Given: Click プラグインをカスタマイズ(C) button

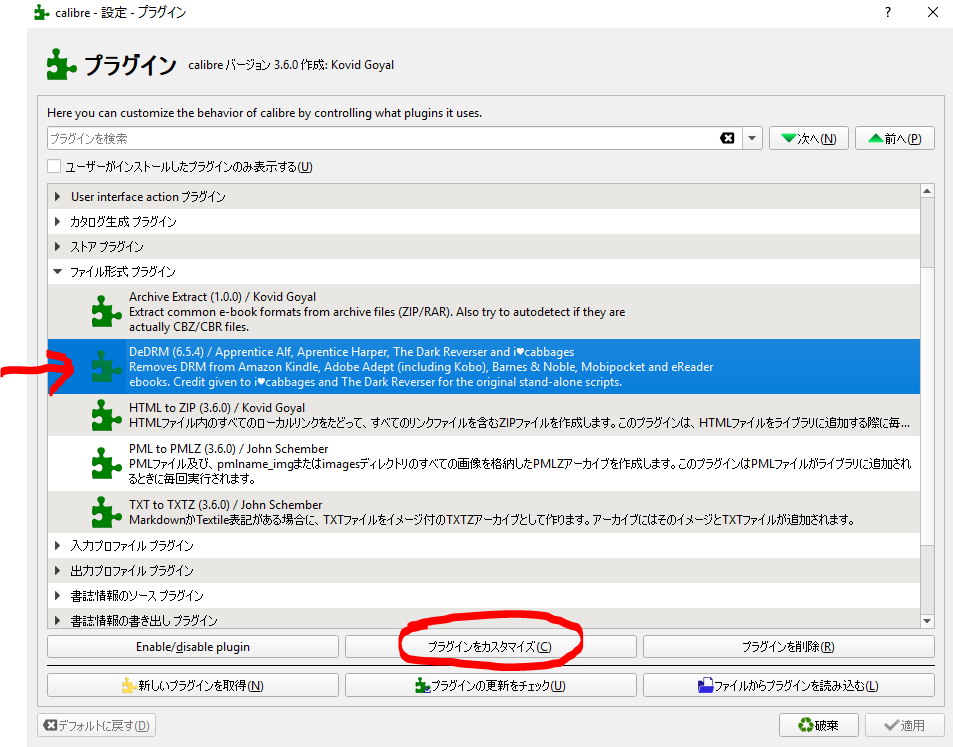Looking at the screenshot, I should tap(490, 647).
